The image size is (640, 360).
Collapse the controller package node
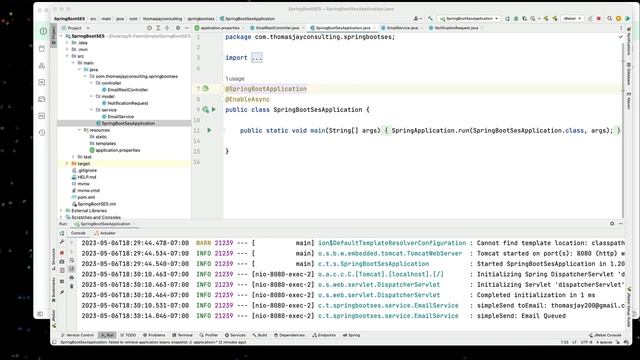91,83
